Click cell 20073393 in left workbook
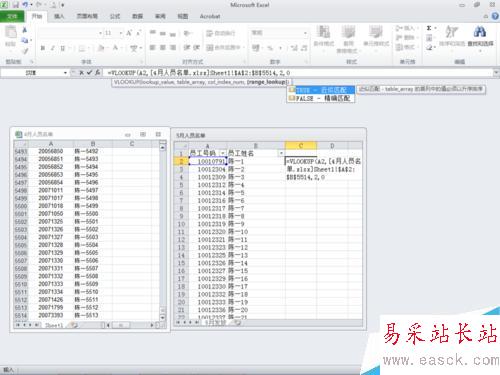The width and height of the screenshot is (500, 375). click(51, 315)
